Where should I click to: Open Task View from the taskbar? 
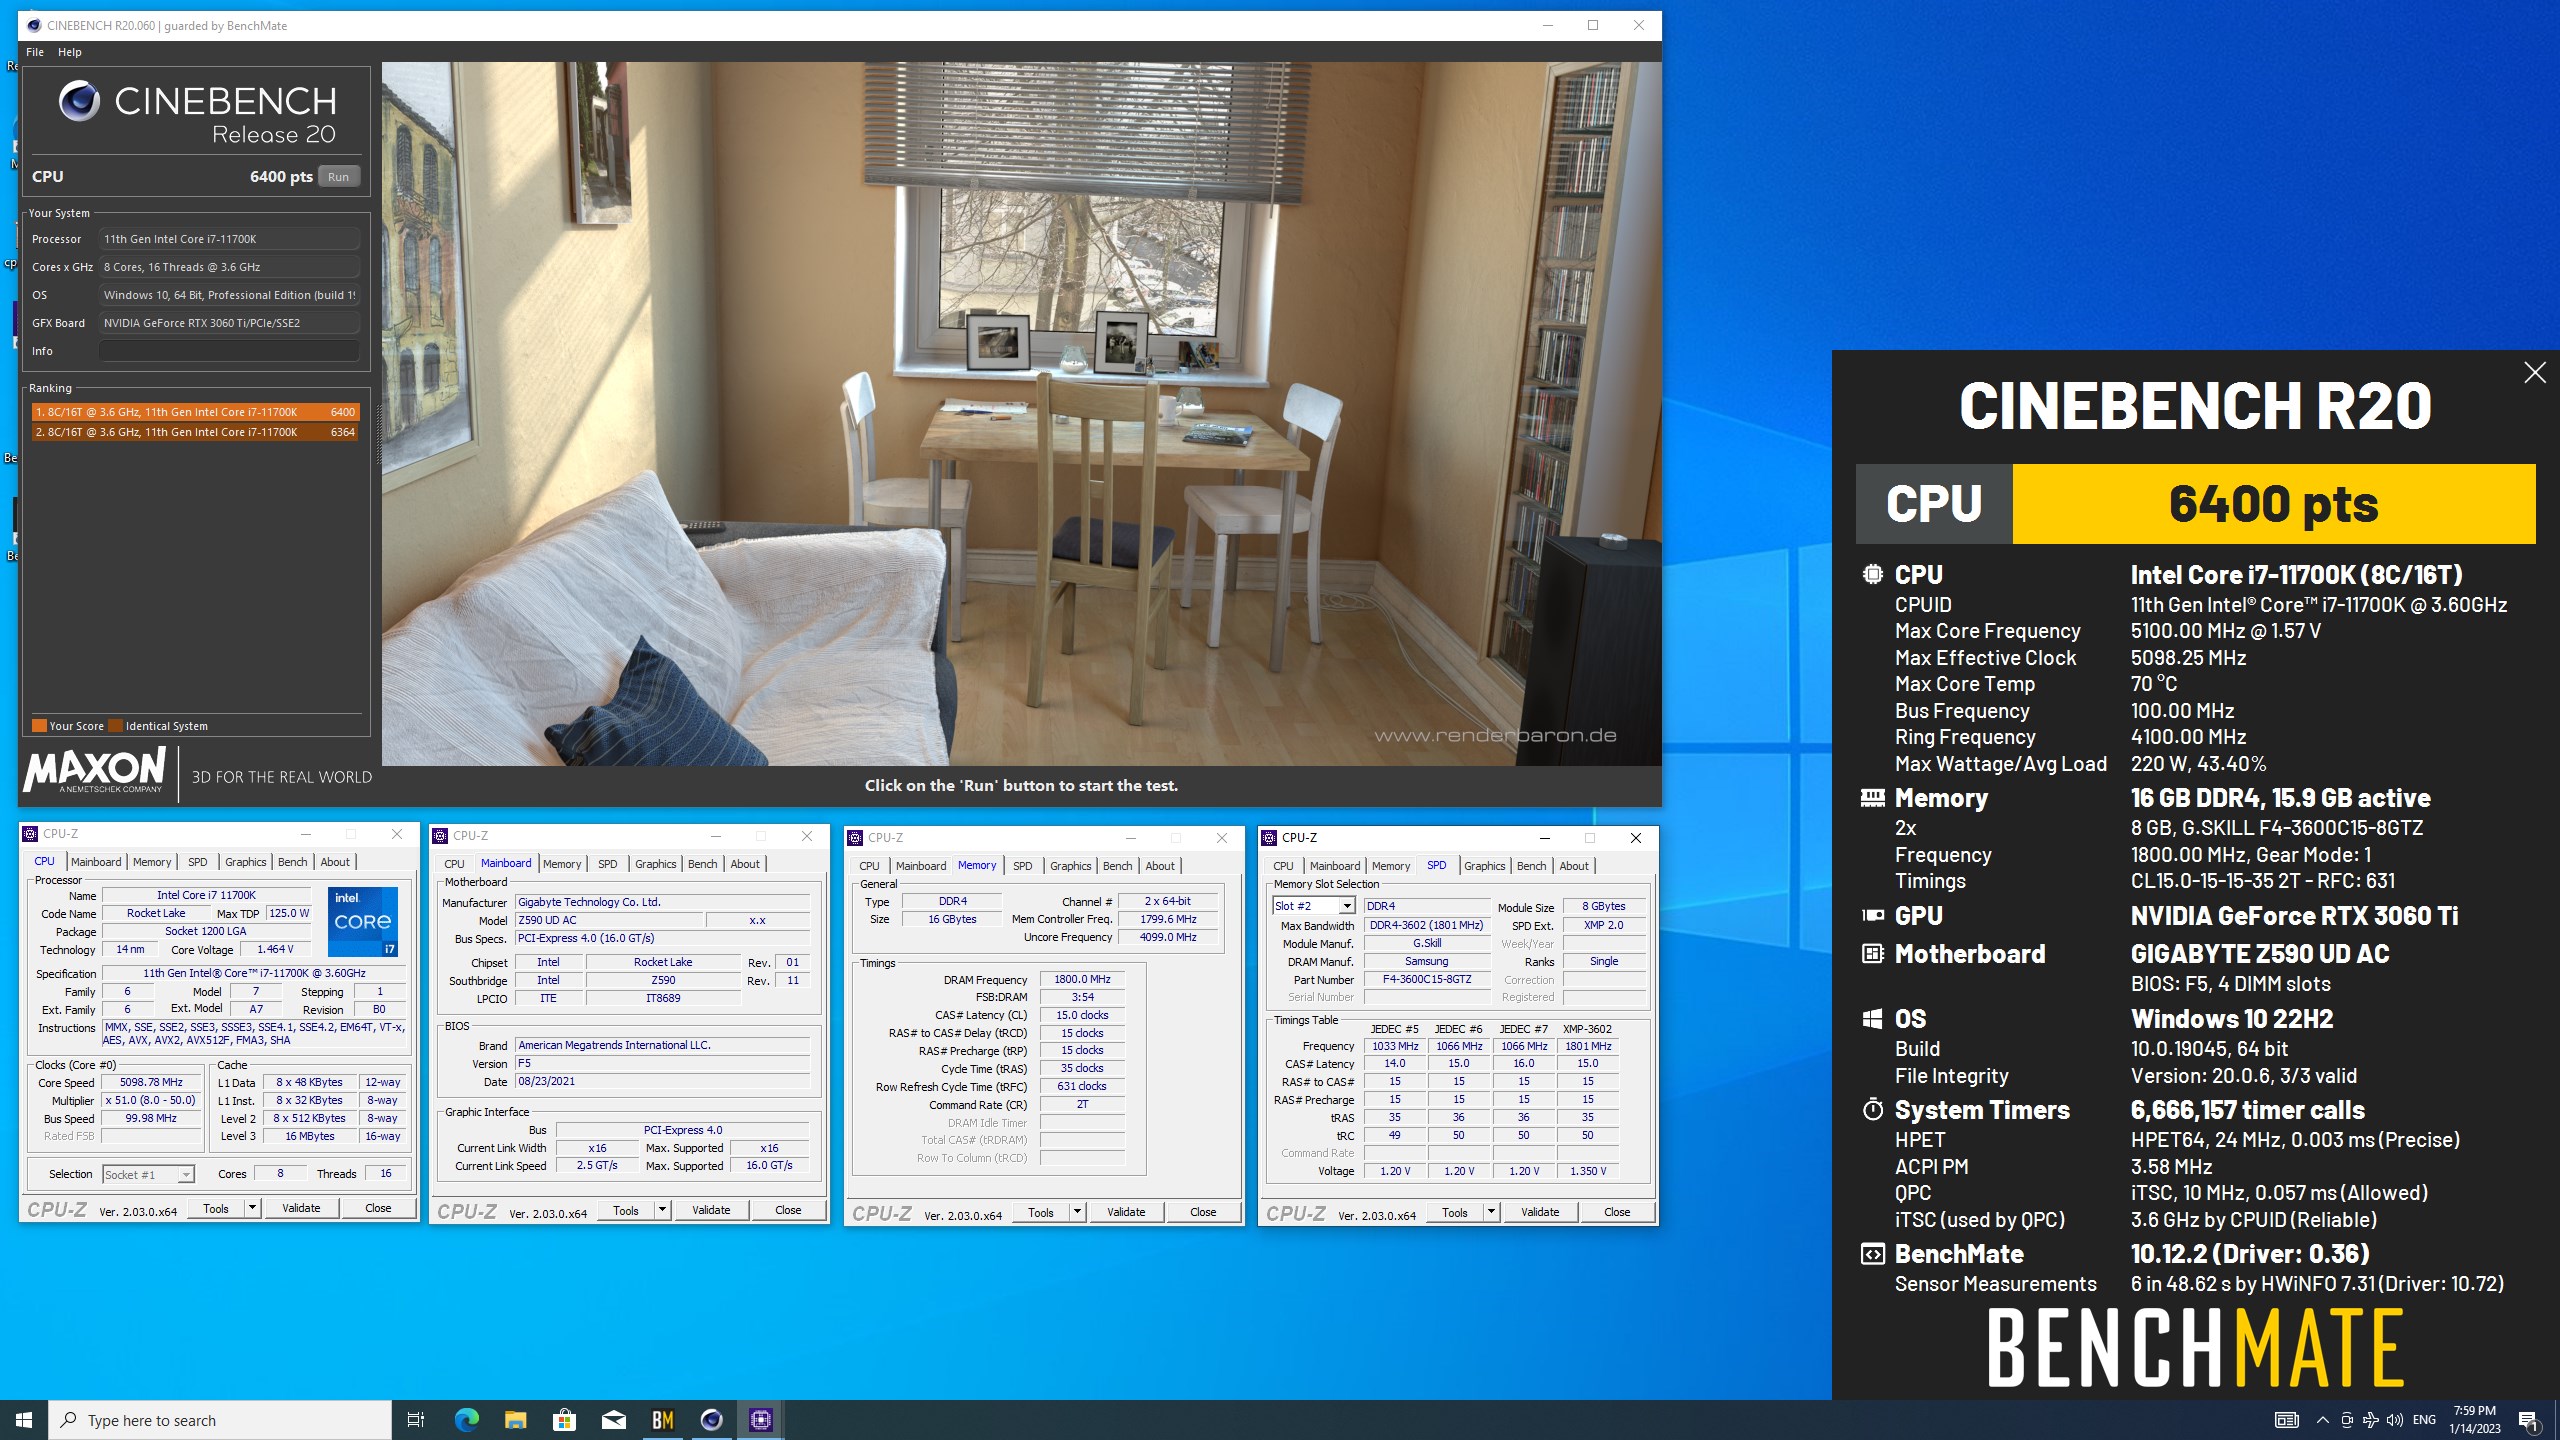(x=416, y=1420)
